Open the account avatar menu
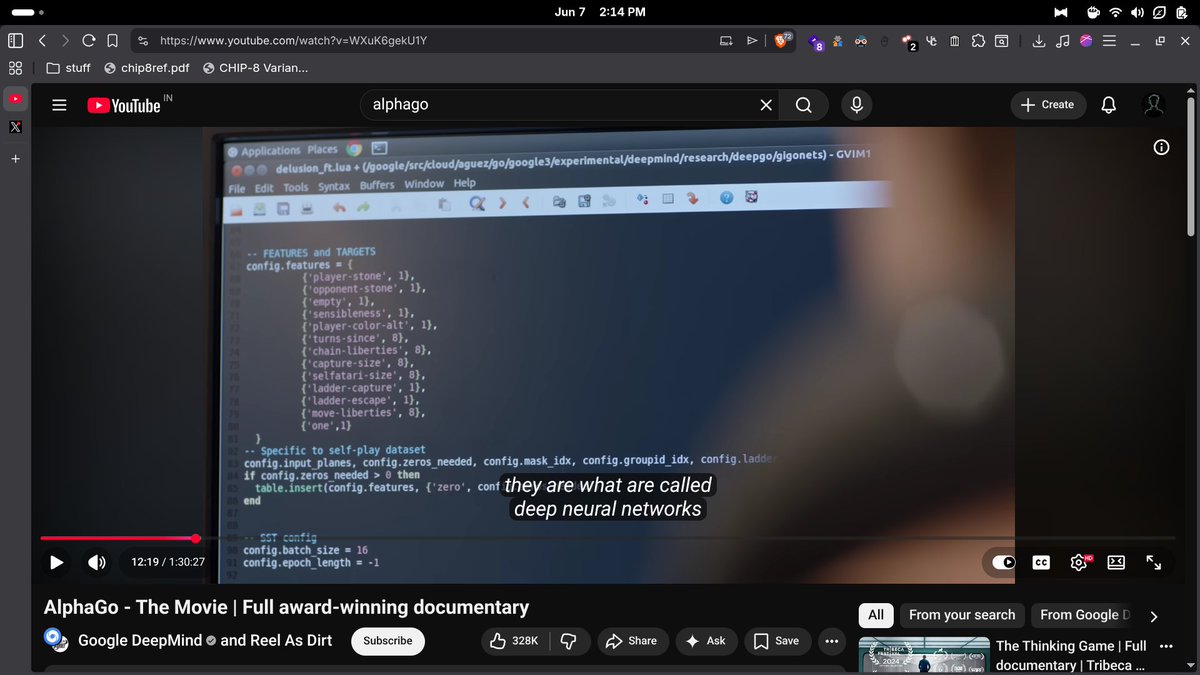1200x675 pixels. [1154, 105]
